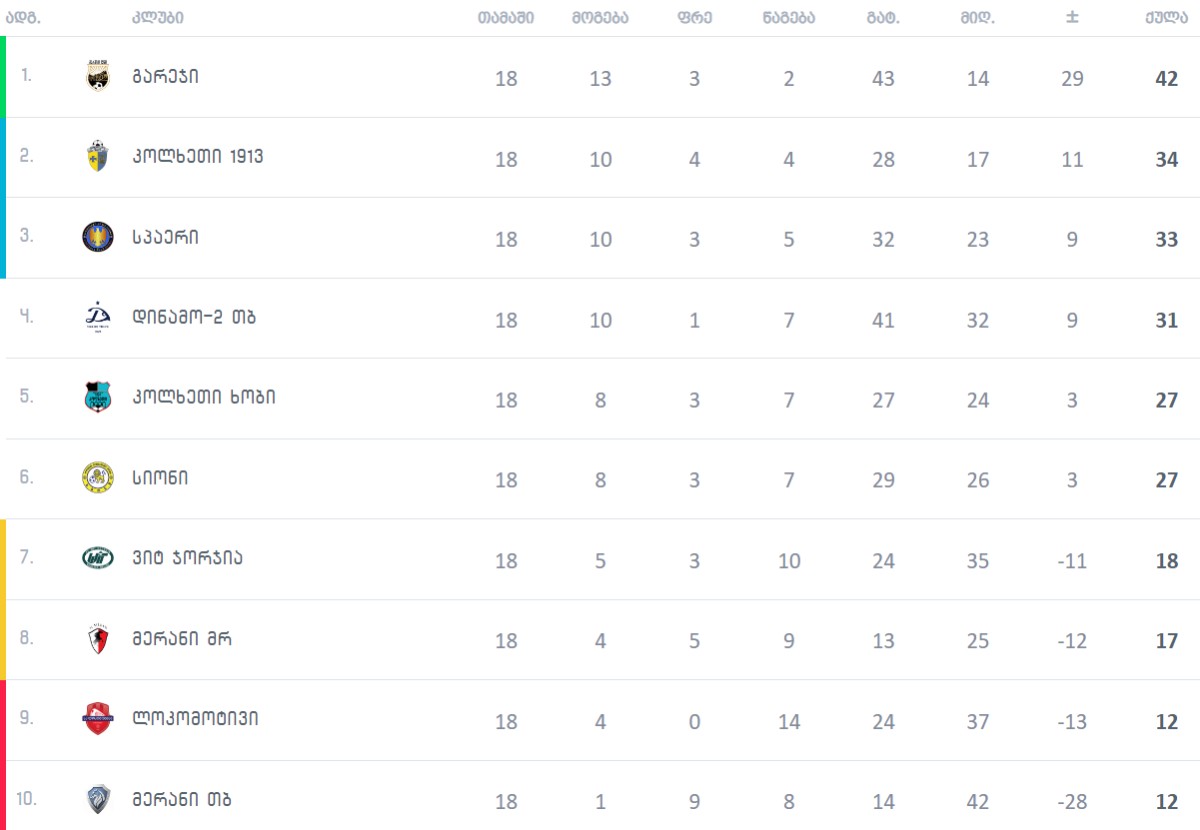Viewport: 1200px width, 830px height.
Task: Open the სპაერი team logo
Action: coord(97,237)
